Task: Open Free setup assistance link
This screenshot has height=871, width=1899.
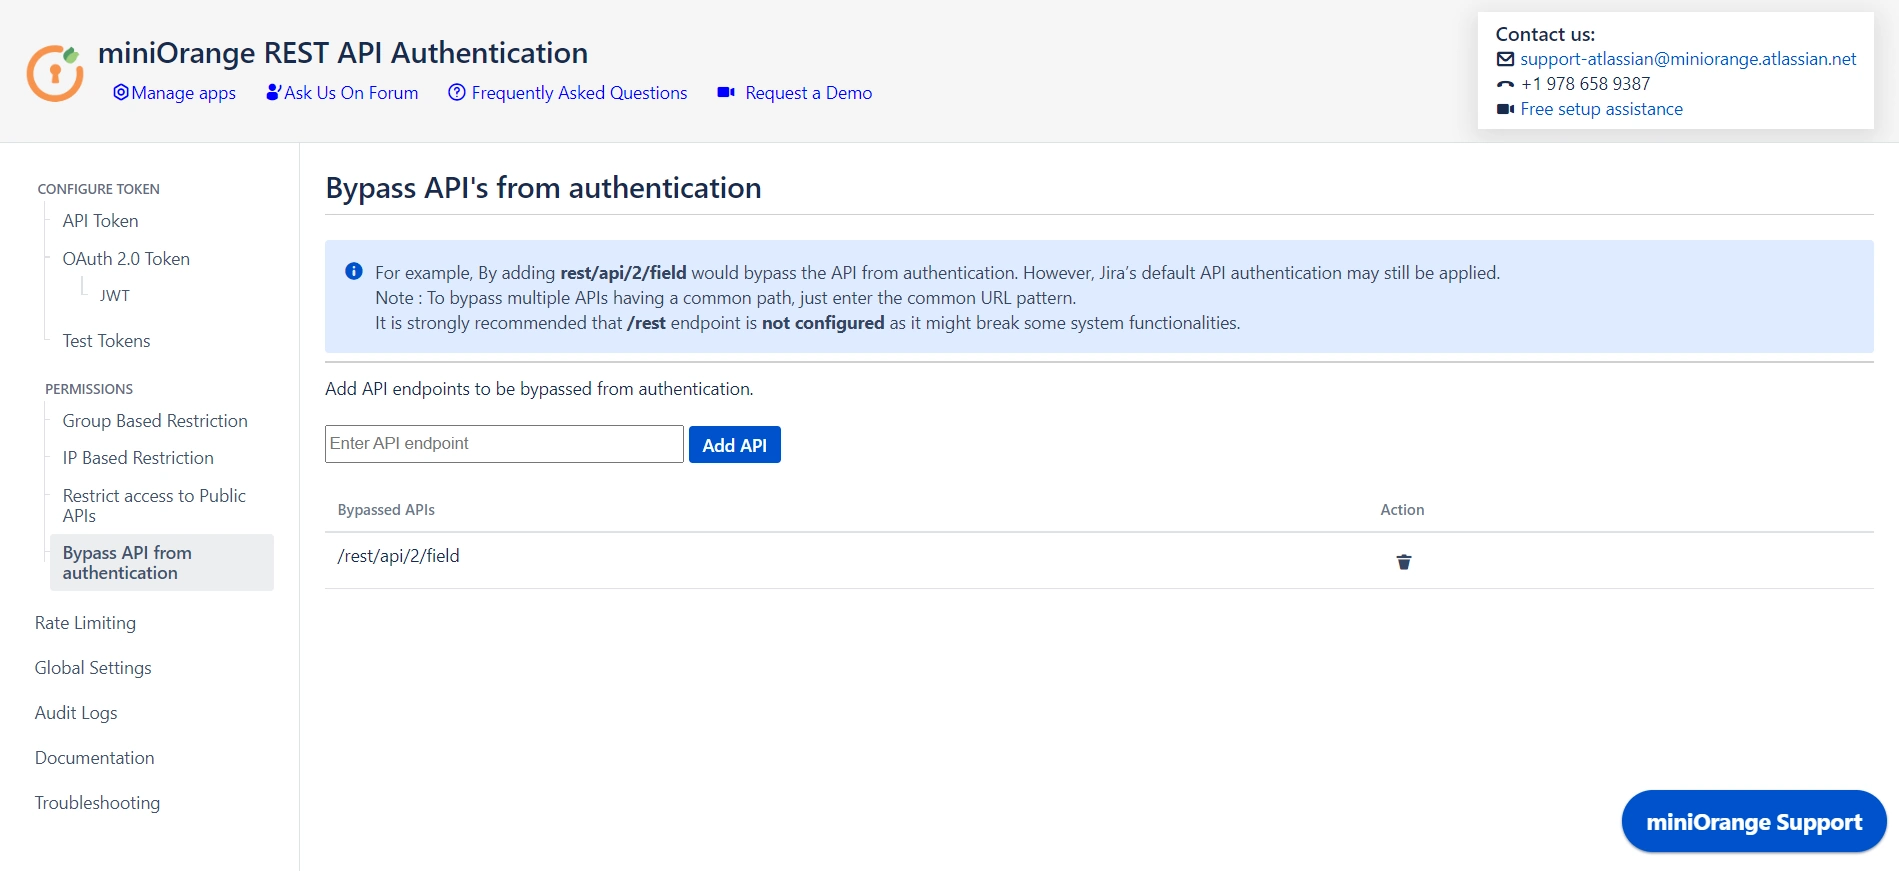Action: click(1601, 109)
